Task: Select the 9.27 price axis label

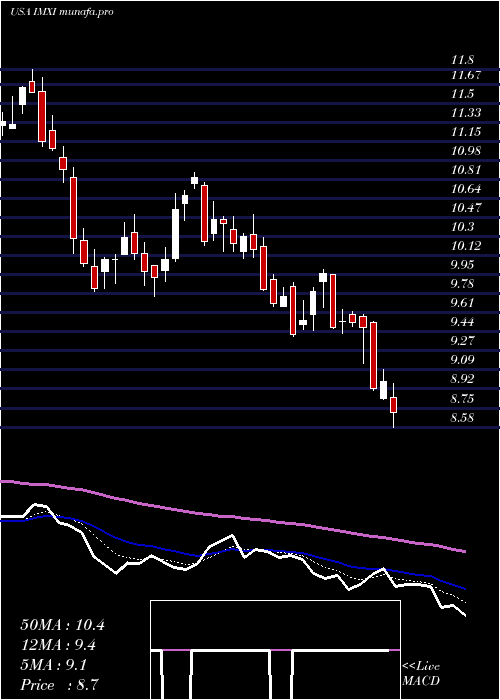Action: (463, 341)
